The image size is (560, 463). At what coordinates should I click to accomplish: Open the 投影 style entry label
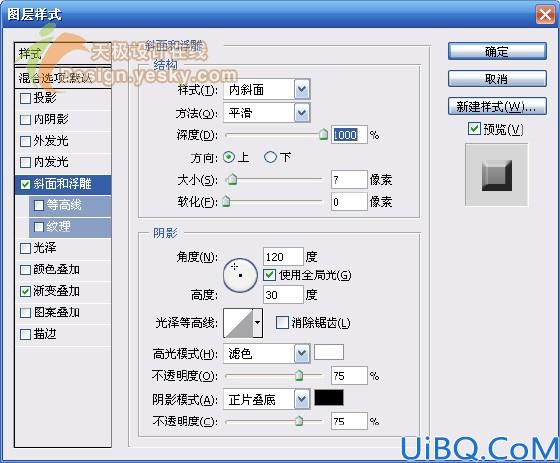(45, 98)
